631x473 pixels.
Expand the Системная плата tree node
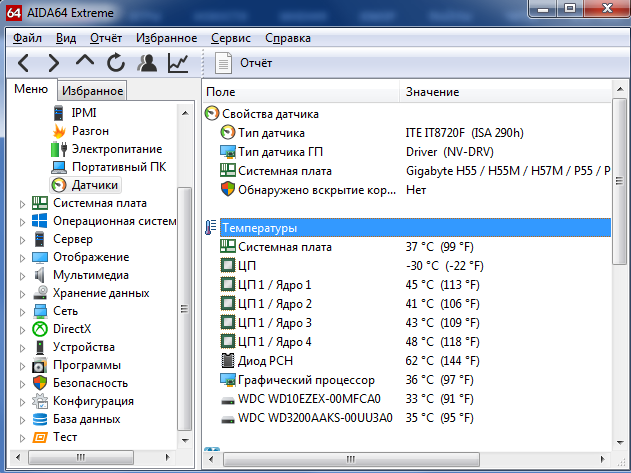click(x=22, y=204)
